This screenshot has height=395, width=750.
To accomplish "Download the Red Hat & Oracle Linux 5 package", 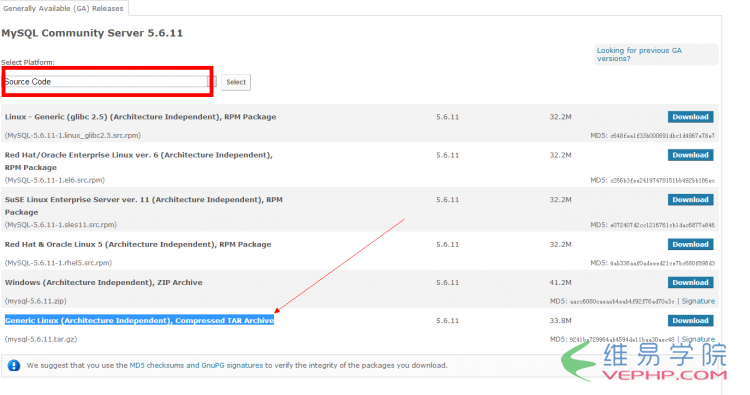I will 690,244.
